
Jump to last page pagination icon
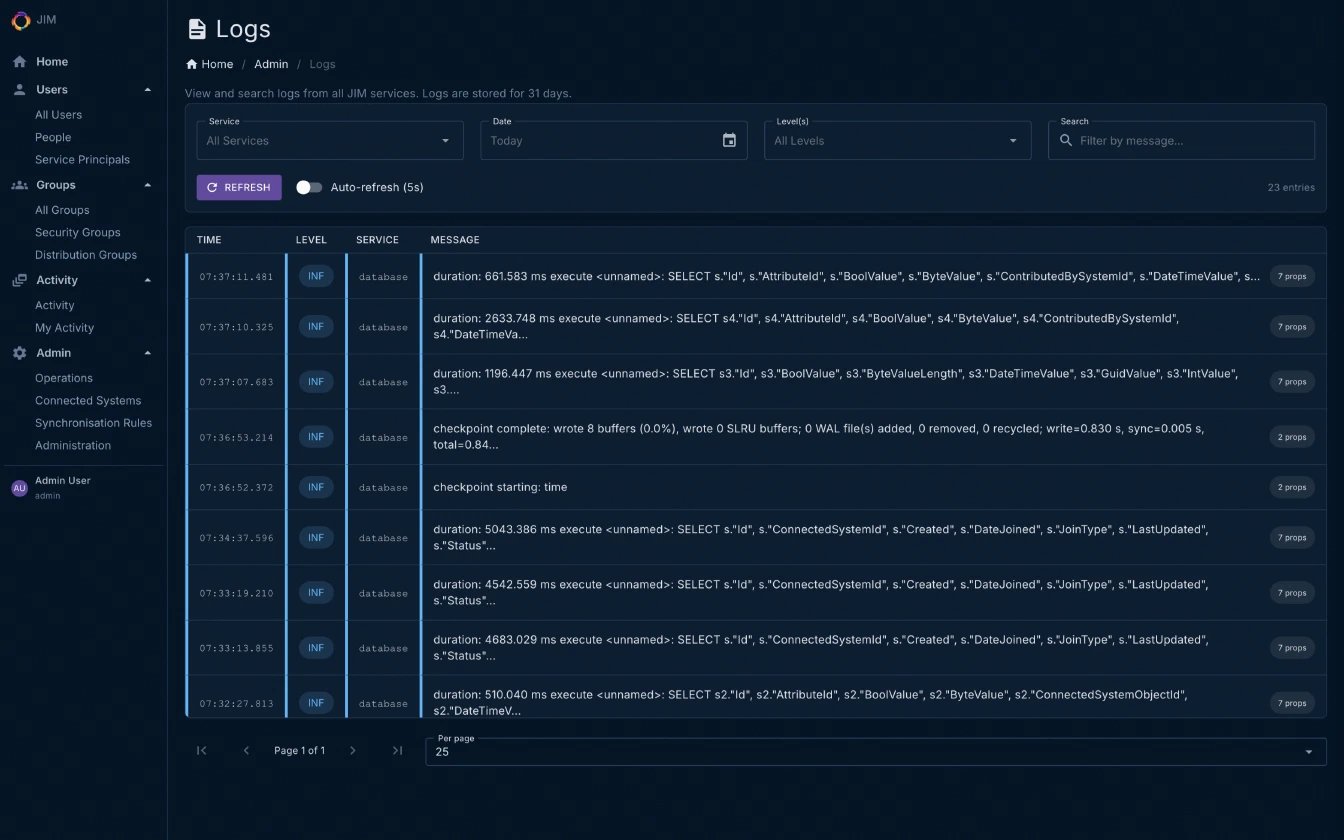[397, 751]
